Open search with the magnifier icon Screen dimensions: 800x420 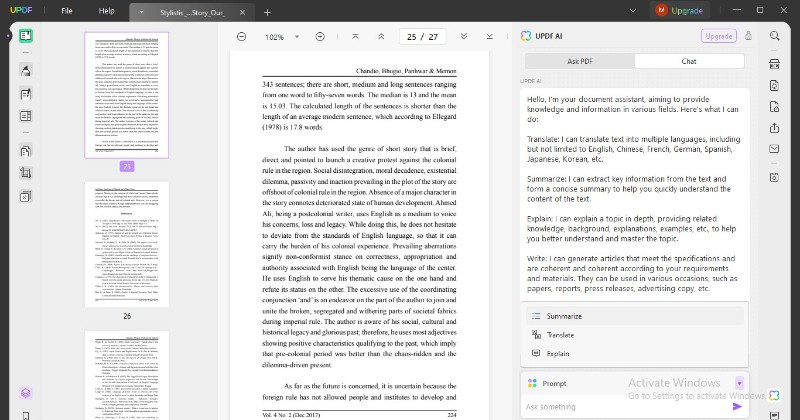point(774,36)
